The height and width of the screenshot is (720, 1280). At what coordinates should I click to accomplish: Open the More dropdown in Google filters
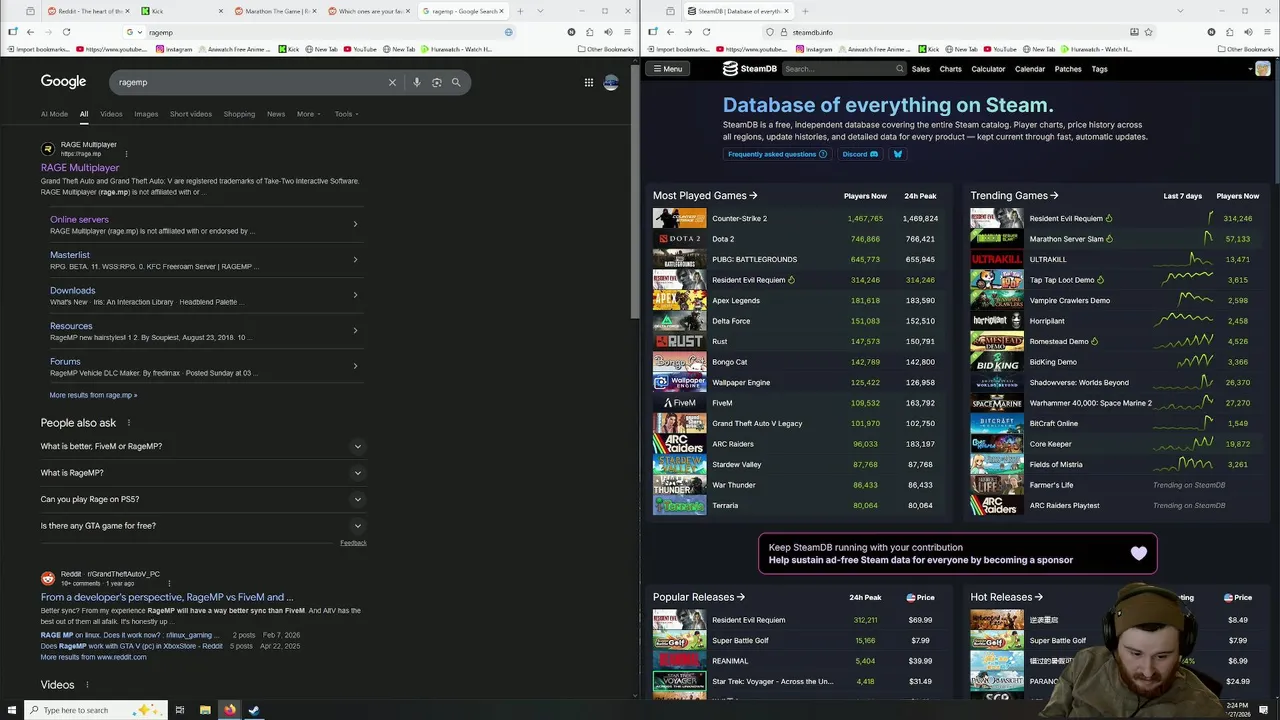(309, 114)
